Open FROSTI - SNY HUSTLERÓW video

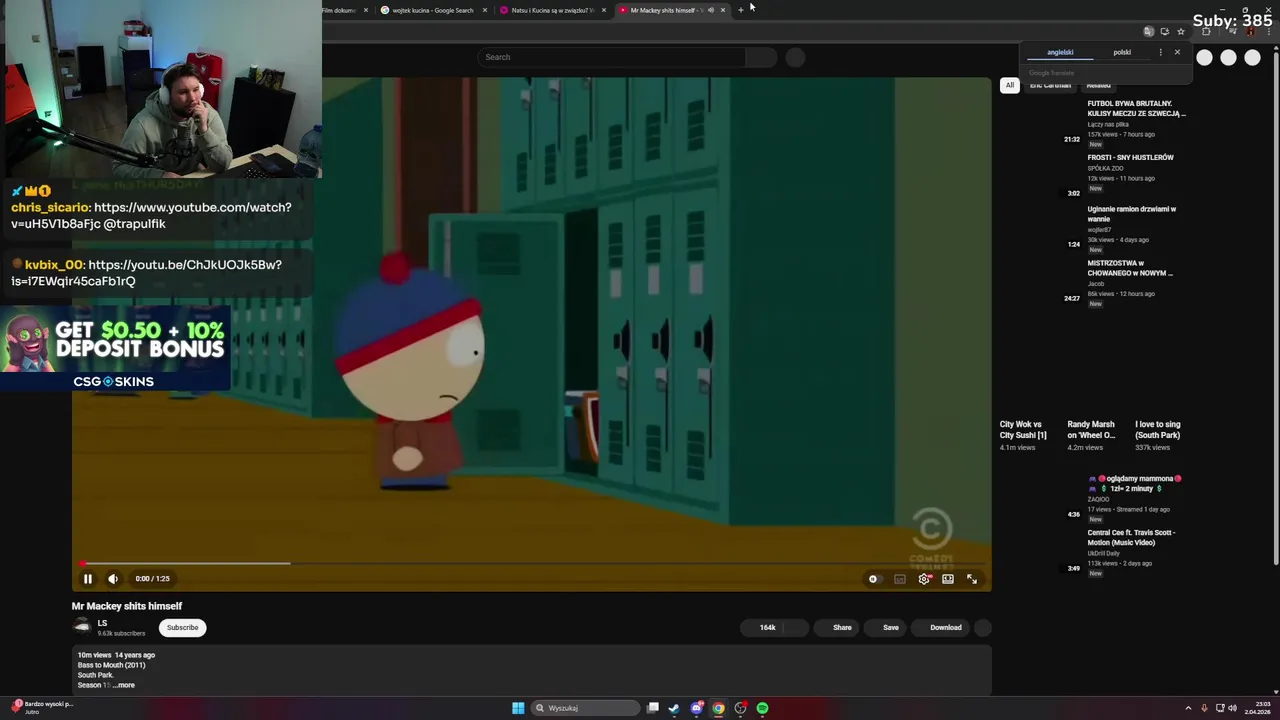click(1131, 157)
